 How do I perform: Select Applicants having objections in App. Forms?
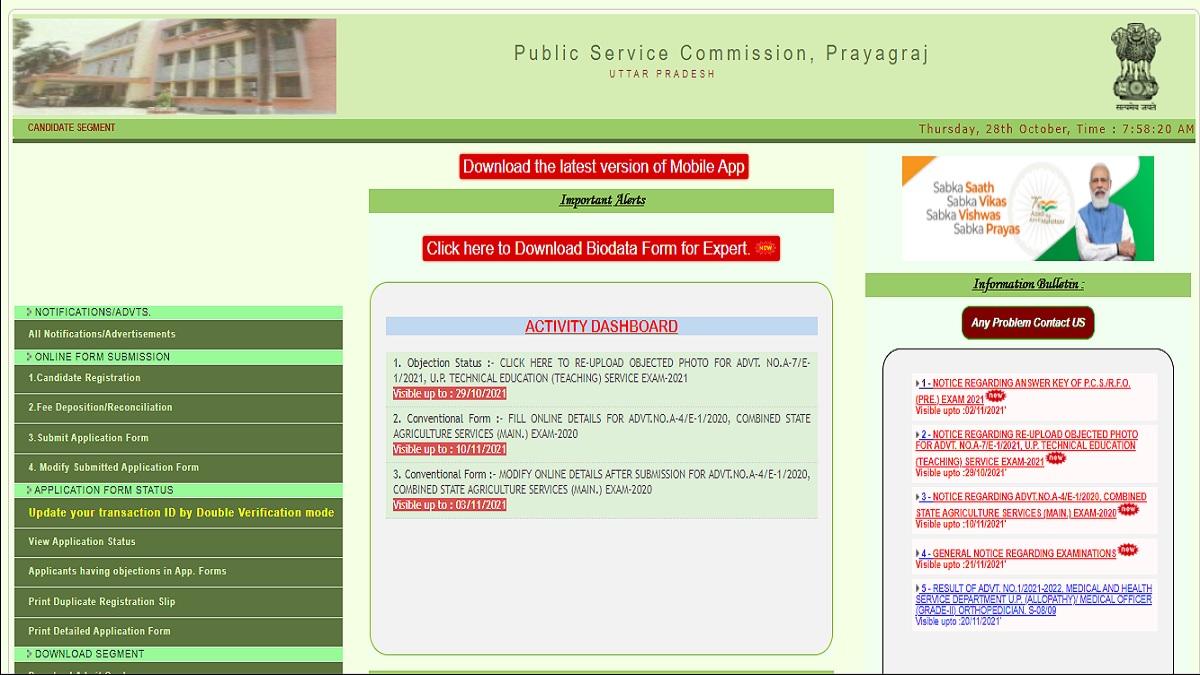tap(127, 571)
